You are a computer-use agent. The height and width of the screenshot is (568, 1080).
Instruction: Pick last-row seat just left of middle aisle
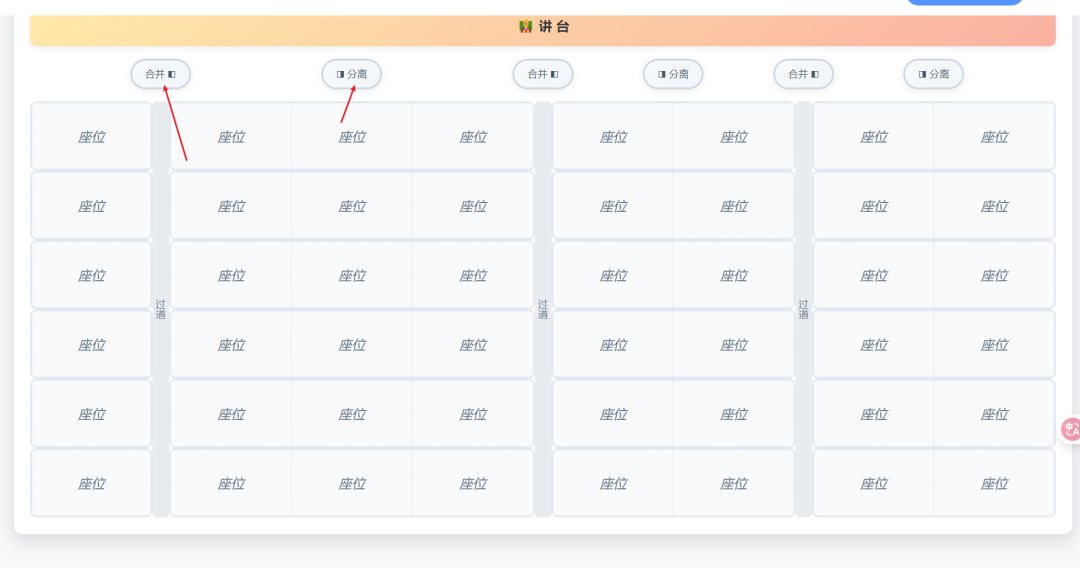(x=473, y=484)
